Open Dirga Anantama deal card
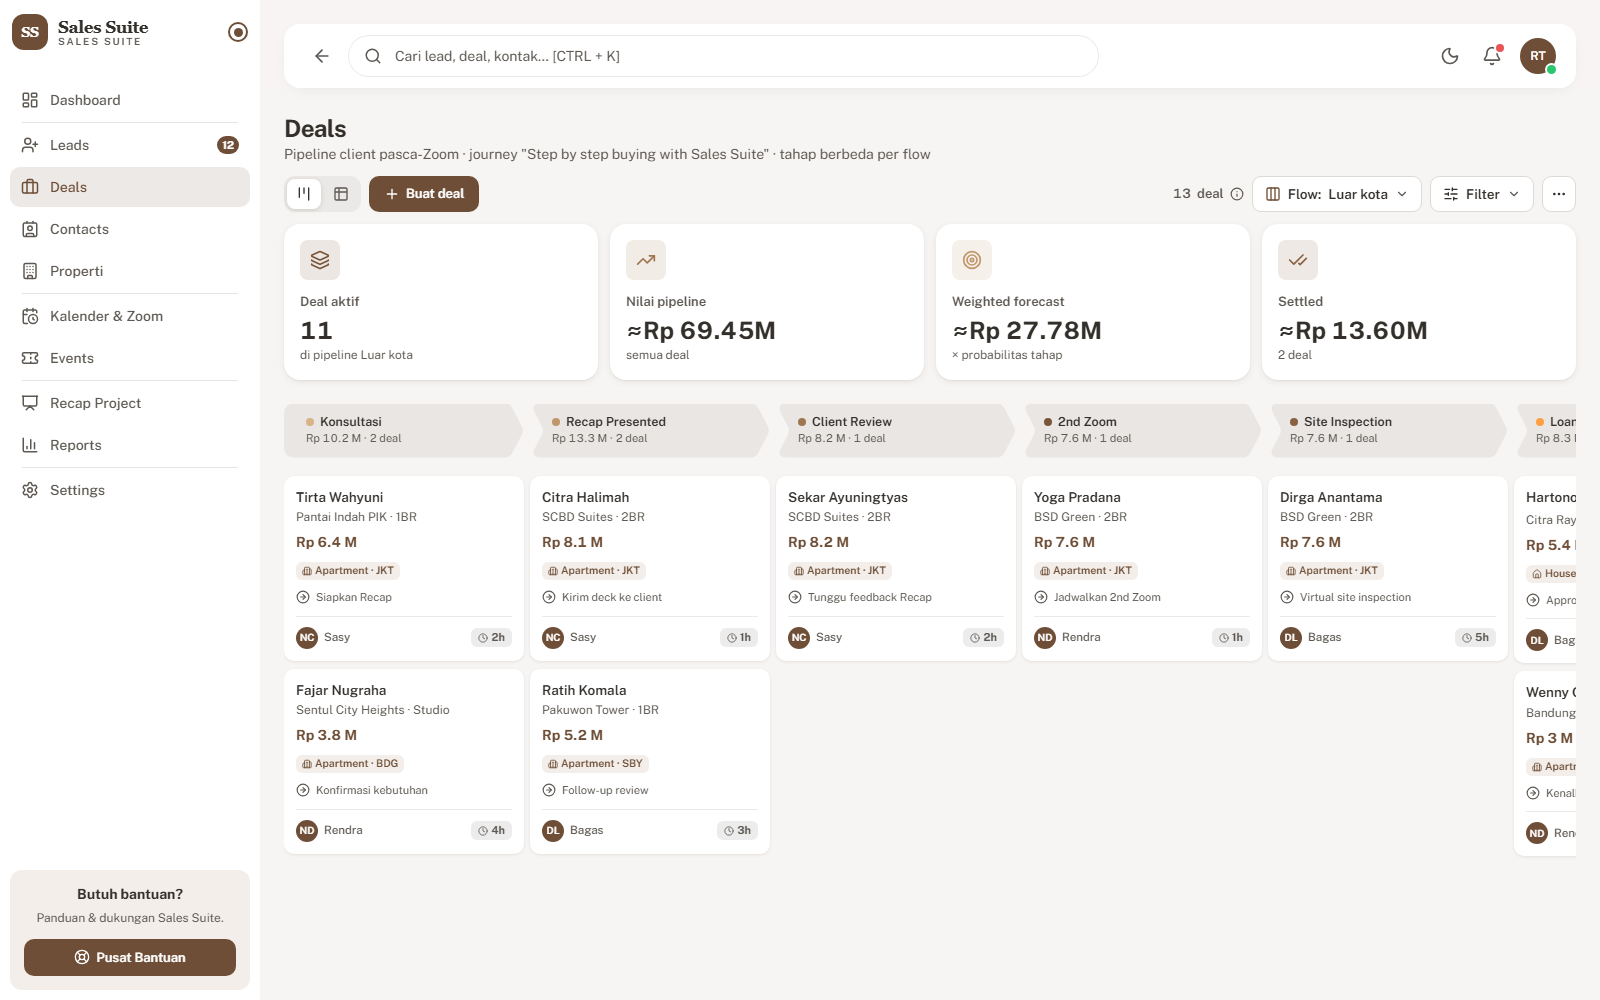The width and height of the screenshot is (1600, 1000). [x=1388, y=568]
